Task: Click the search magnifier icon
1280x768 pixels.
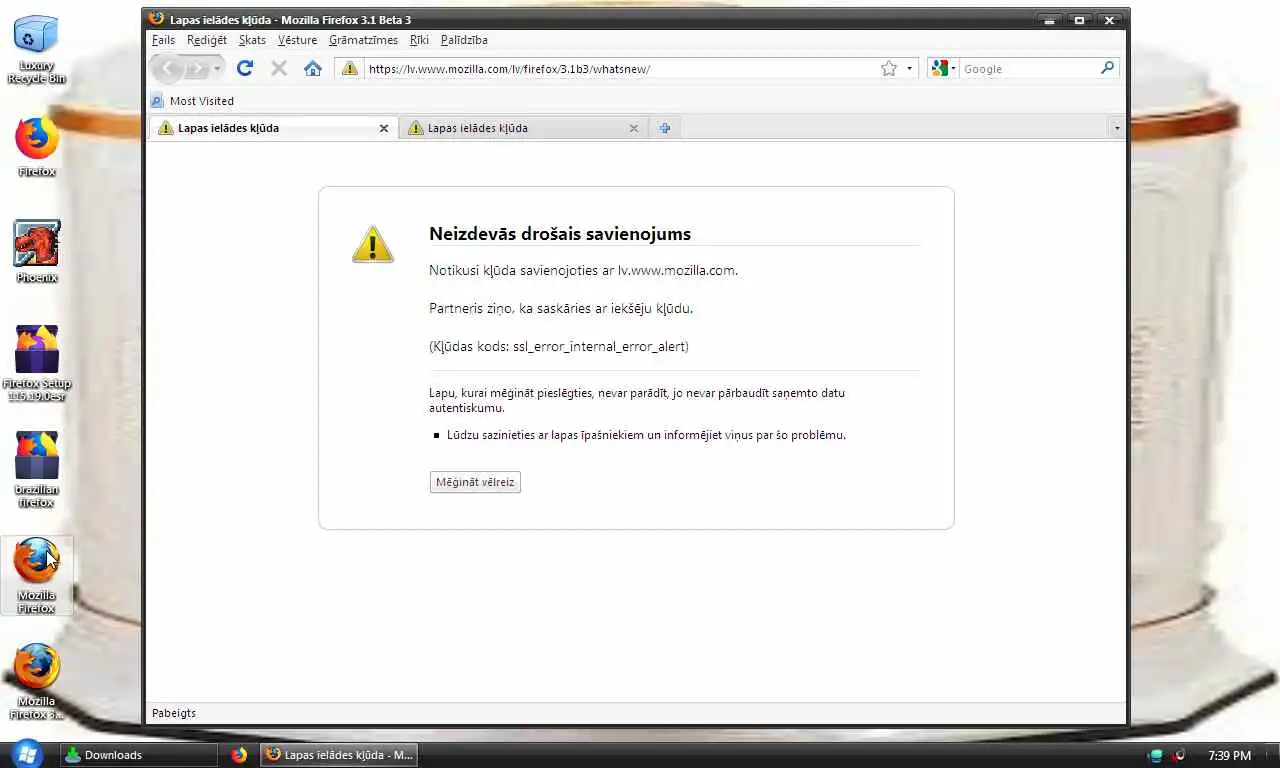Action: [1107, 68]
